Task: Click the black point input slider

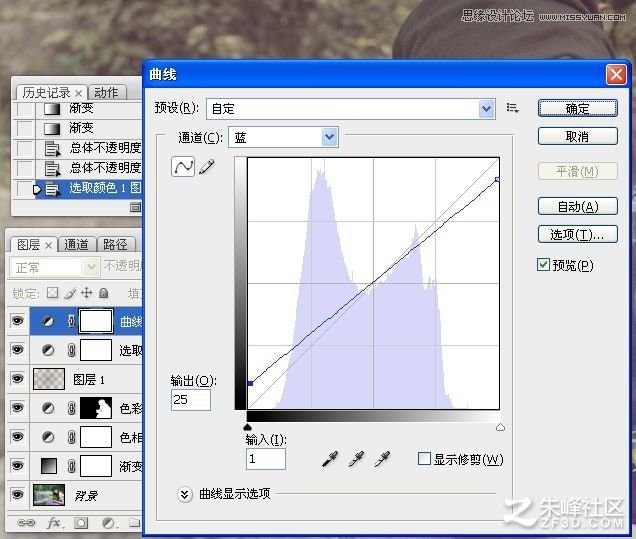Action: point(247,427)
